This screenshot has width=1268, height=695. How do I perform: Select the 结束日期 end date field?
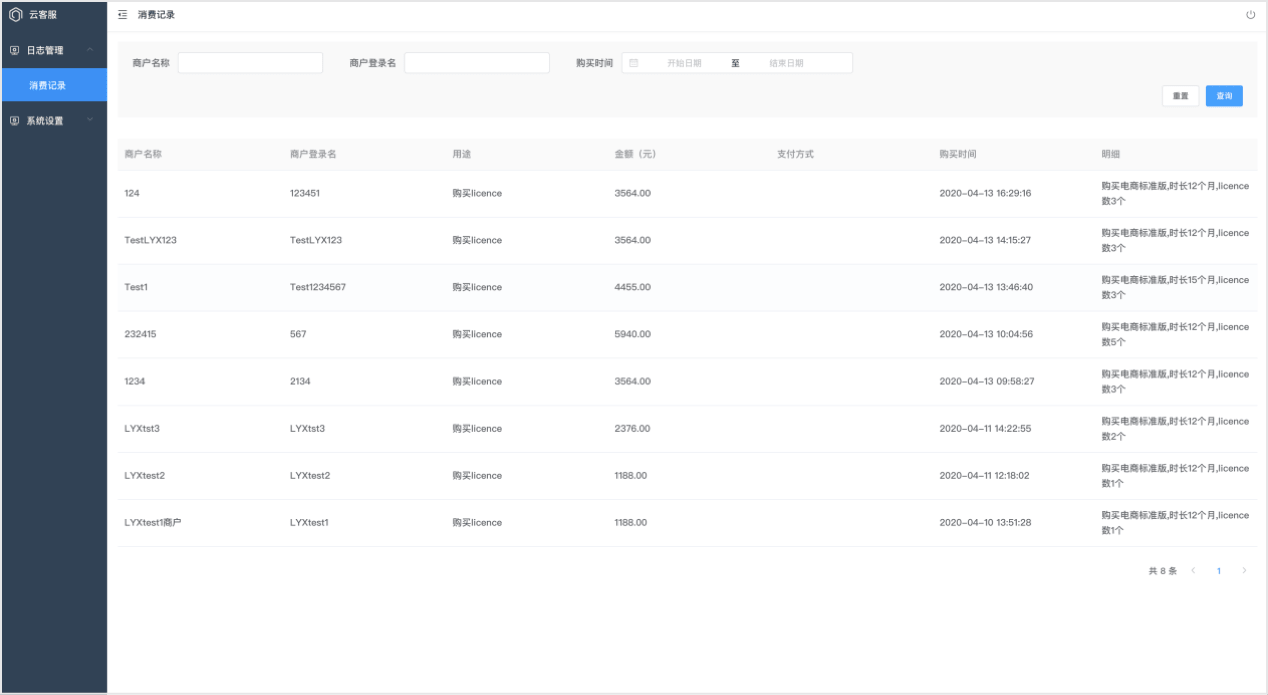(786, 63)
